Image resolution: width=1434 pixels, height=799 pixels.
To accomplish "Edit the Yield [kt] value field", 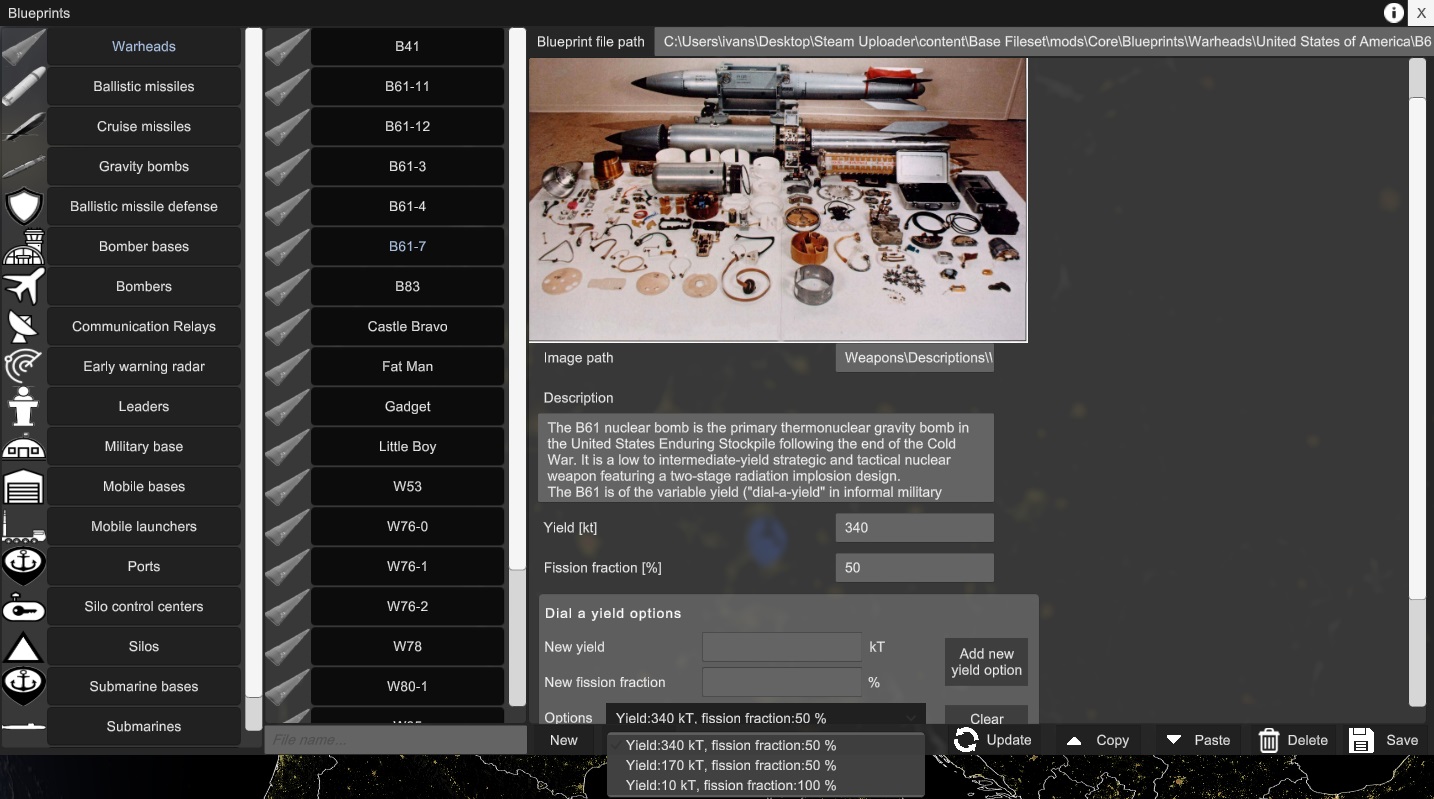I will (x=913, y=527).
